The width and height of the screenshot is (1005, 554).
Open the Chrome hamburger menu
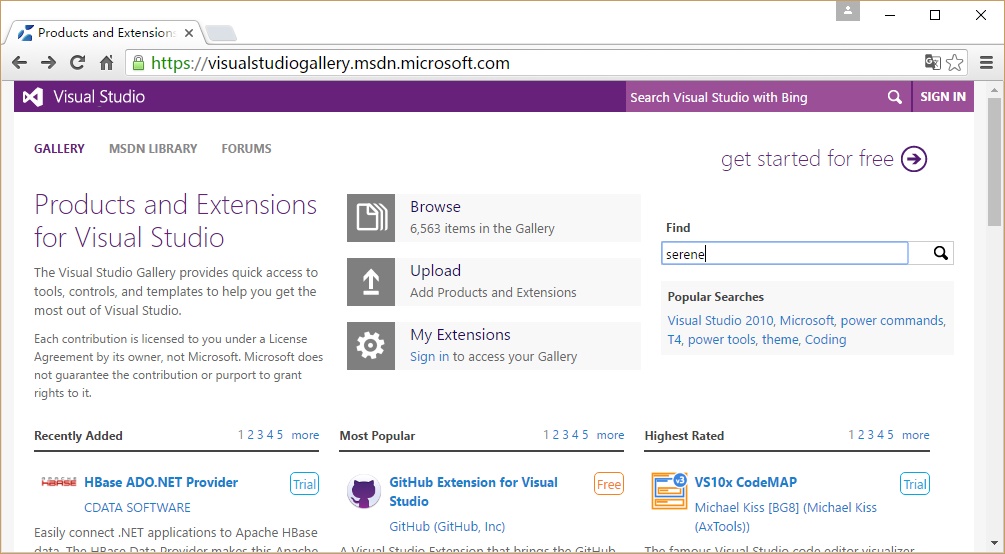click(986, 63)
